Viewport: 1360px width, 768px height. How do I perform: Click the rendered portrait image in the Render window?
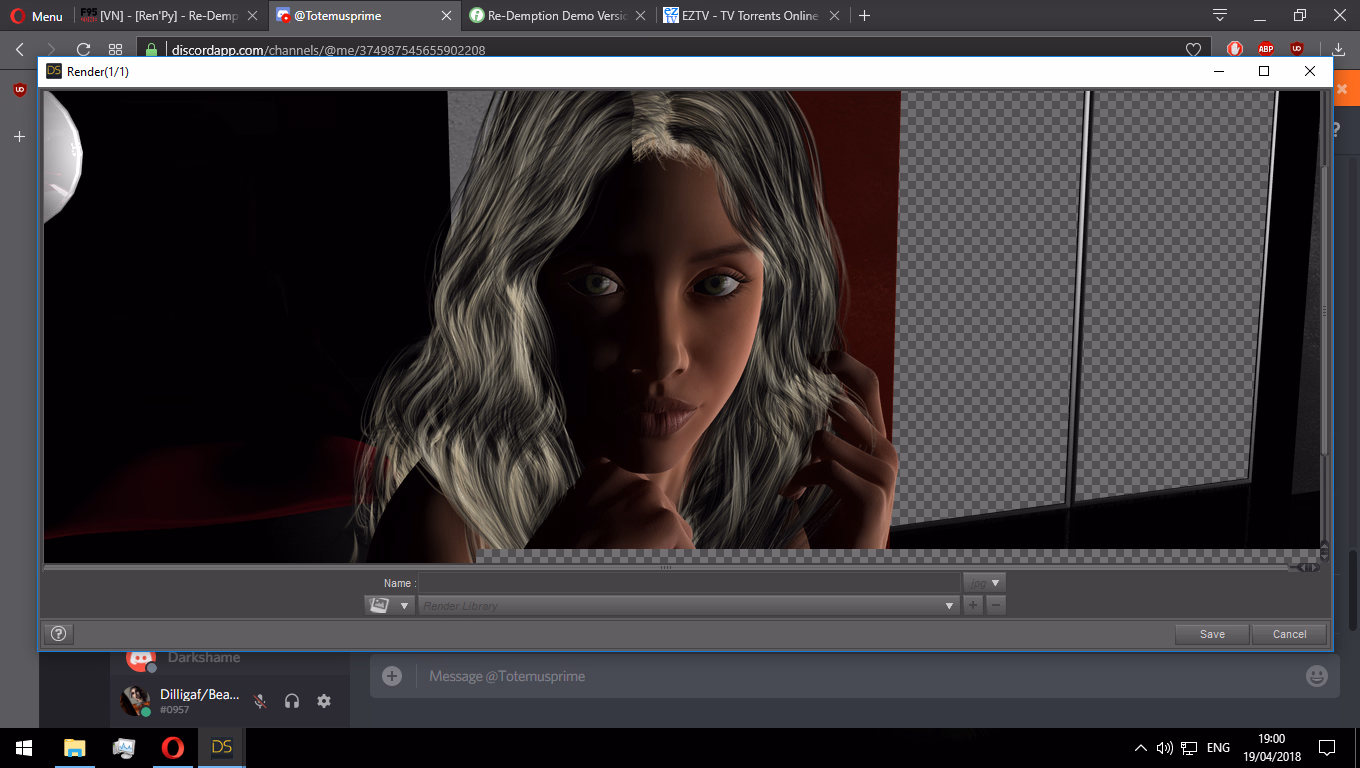[x=682, y=327]
